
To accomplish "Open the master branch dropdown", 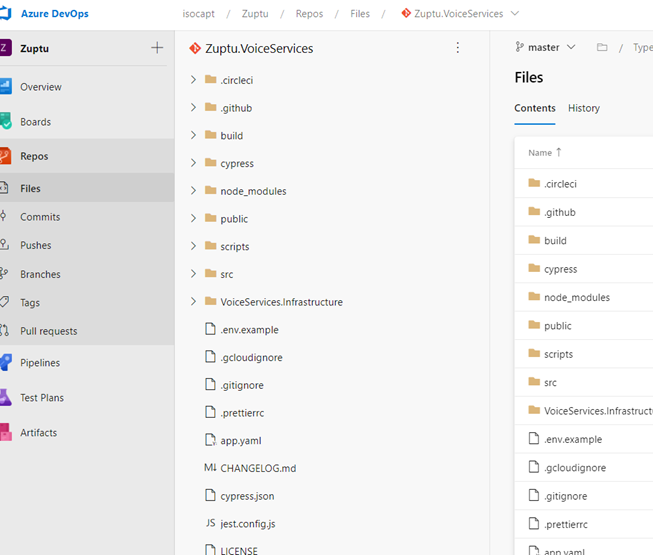I will point(546,47).
